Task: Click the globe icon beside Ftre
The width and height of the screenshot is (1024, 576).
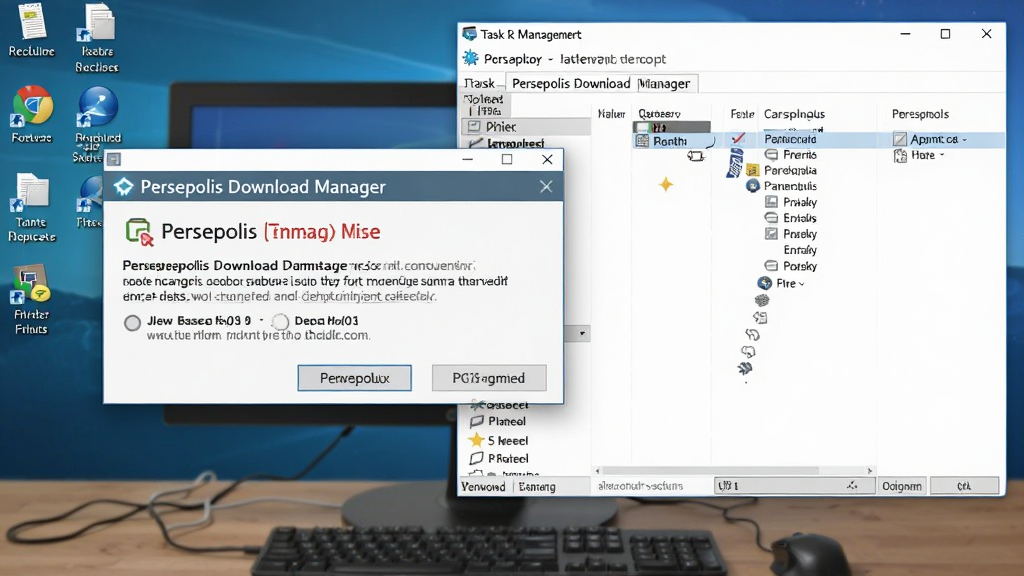Action: tap(765, 283)
